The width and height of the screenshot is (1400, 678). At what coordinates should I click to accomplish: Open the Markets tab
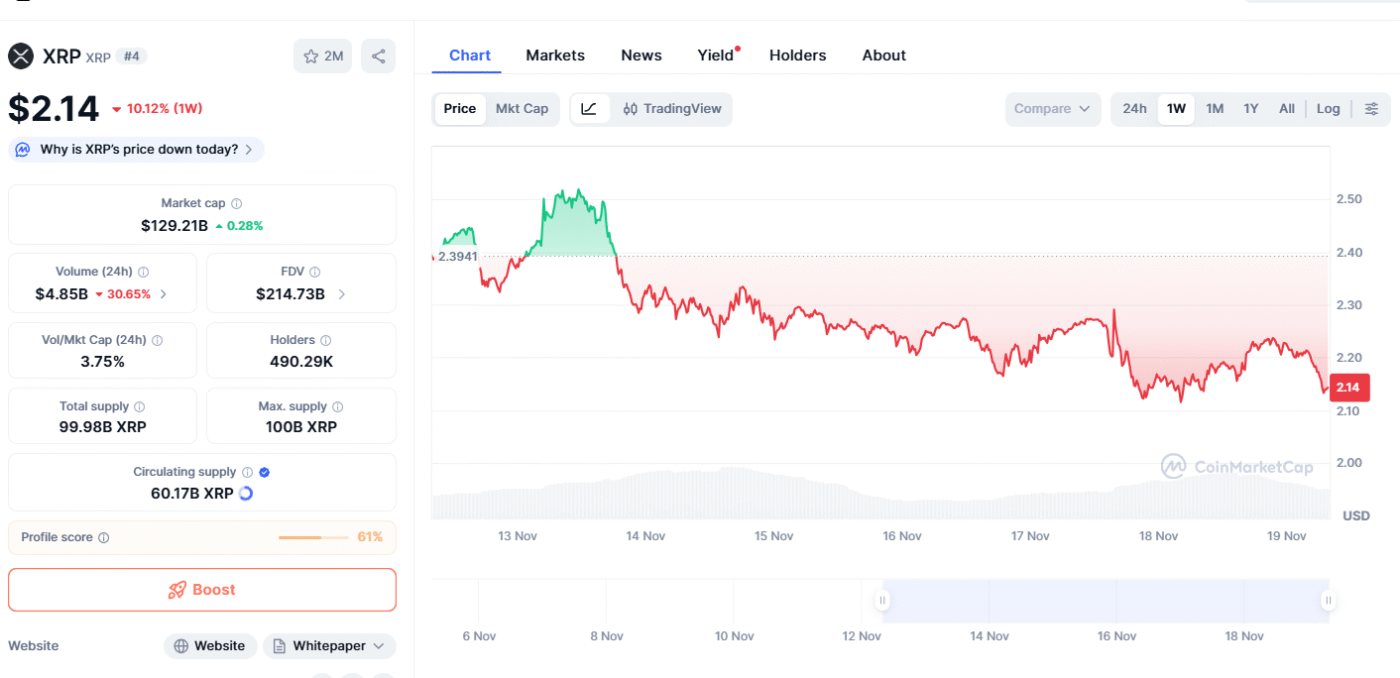tap(555, 56)
